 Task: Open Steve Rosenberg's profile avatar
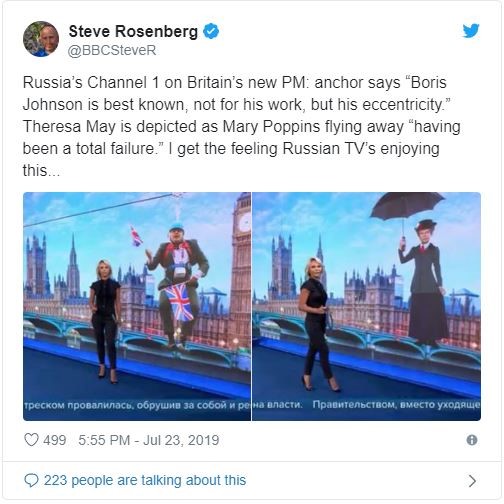point(41,39)
